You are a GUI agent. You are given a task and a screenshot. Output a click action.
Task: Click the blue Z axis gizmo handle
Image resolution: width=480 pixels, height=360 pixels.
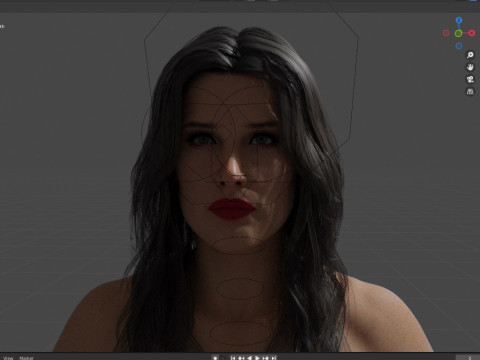click(459, 20)
